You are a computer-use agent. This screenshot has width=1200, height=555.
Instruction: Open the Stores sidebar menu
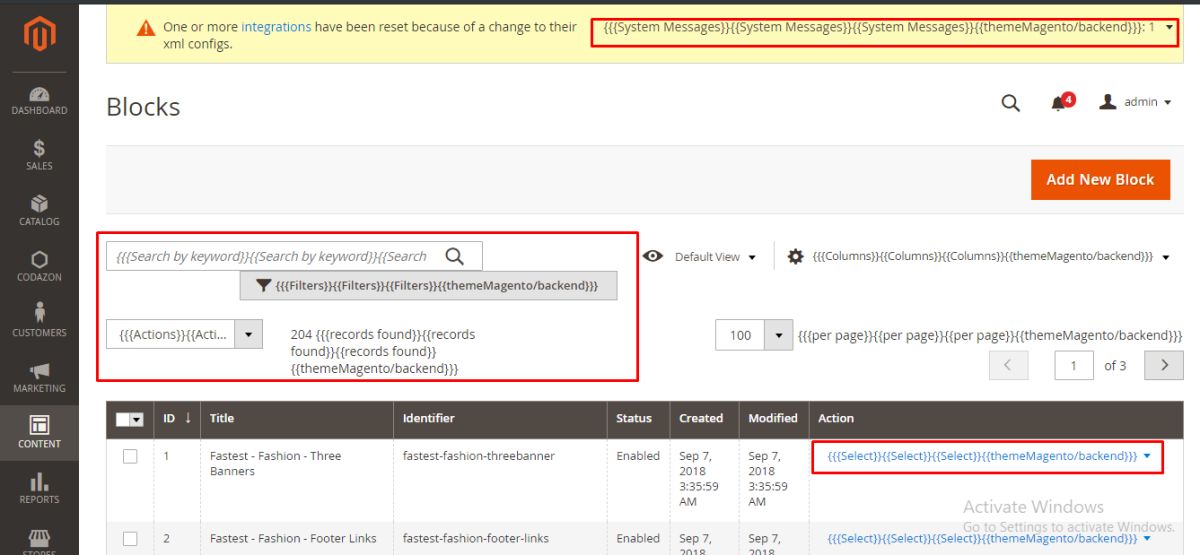click(39, 541)
